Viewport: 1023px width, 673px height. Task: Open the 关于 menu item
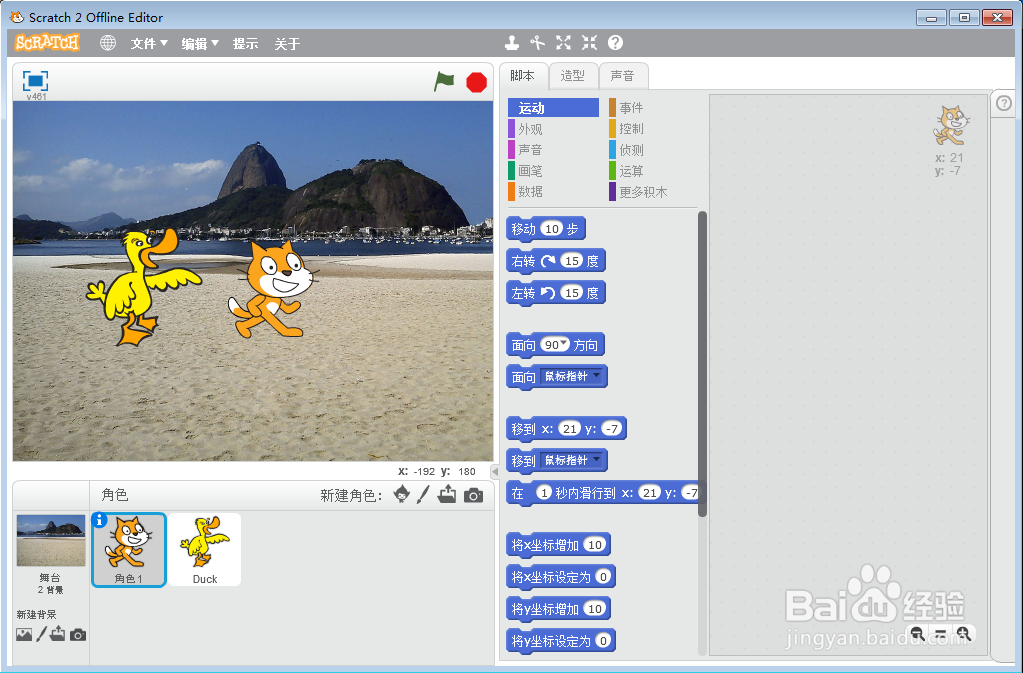(287, 44)
